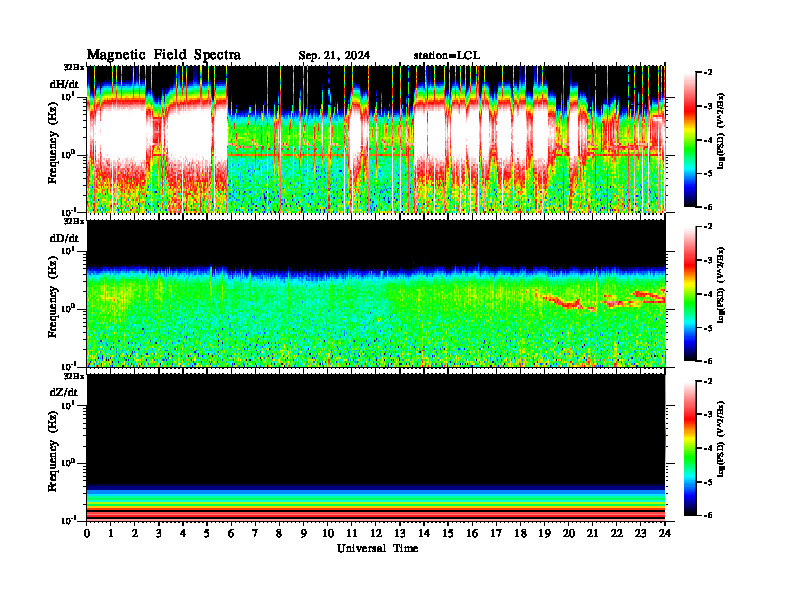Image resolution: width=792 pixels, height=612 pixels.
Task: Click hour 6 on the Universal Time axis
Action: [231, 533]
